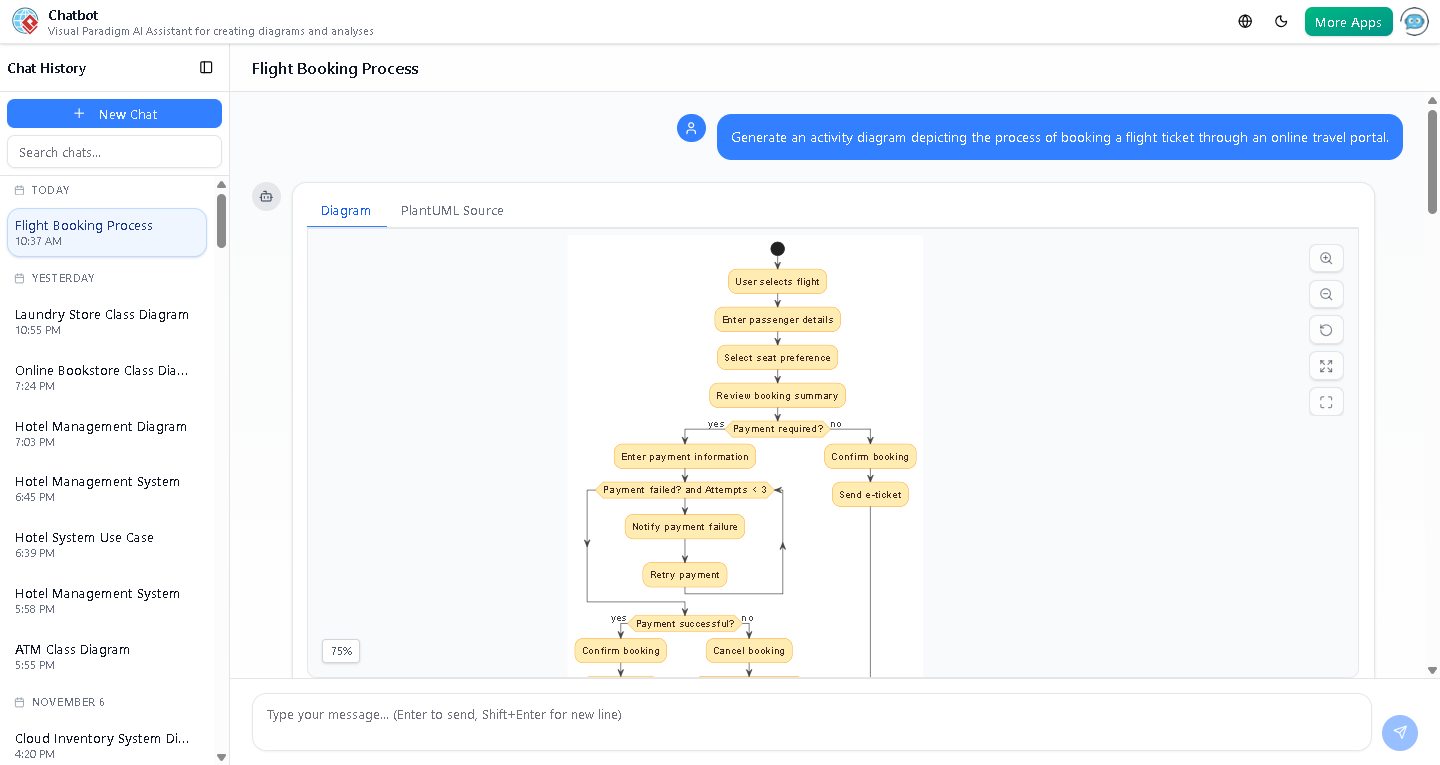Change the interface language with the globe icon
This screenshot has width=1440, height=765.
pos(1244,20)
